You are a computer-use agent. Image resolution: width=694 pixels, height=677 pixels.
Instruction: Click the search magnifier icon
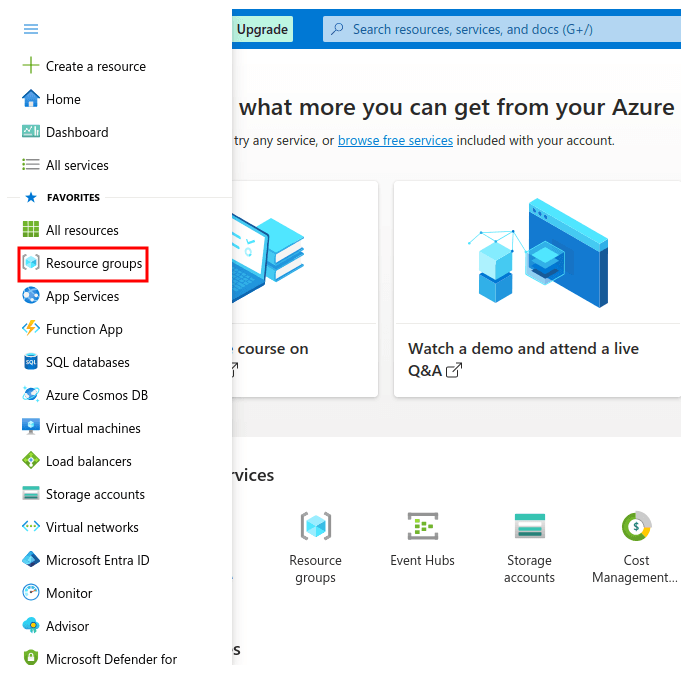pos(337,29)
